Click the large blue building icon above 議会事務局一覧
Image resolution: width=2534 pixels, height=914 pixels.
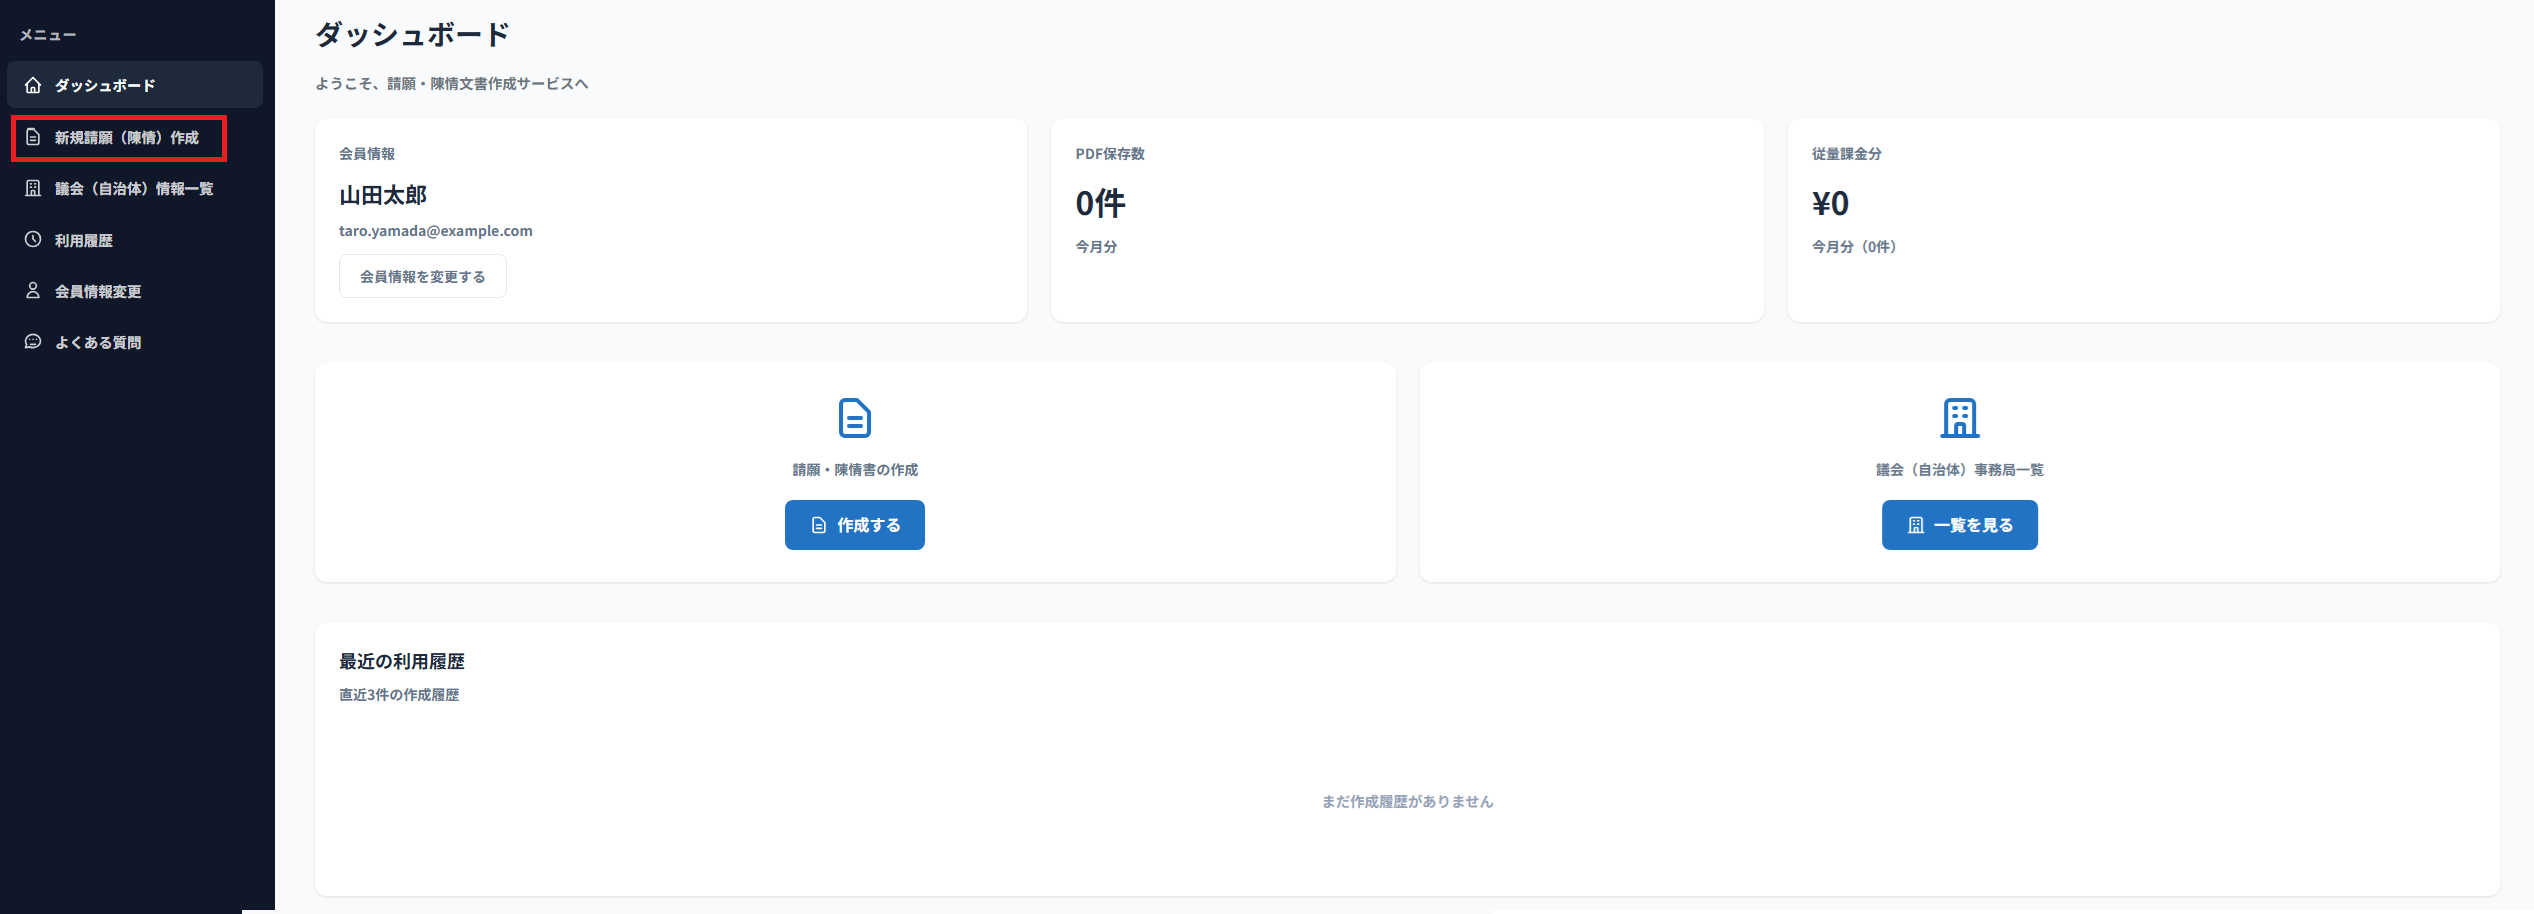click(1959, 418)
